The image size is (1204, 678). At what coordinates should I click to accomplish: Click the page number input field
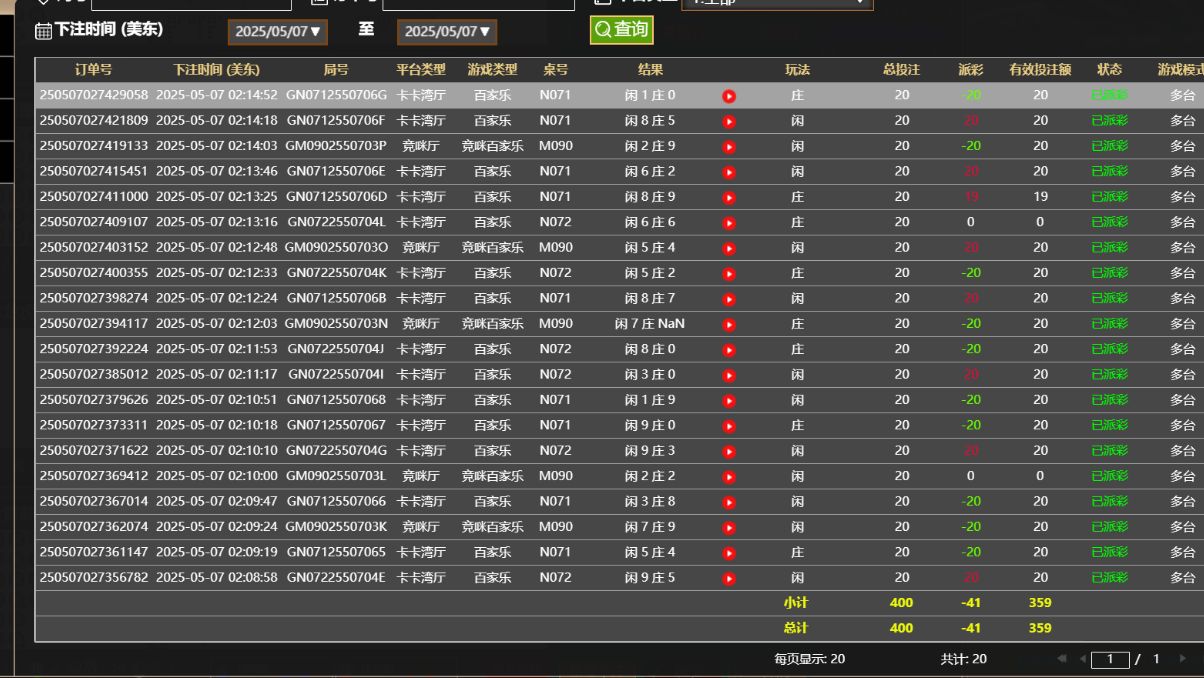(x=1110, y=659)
